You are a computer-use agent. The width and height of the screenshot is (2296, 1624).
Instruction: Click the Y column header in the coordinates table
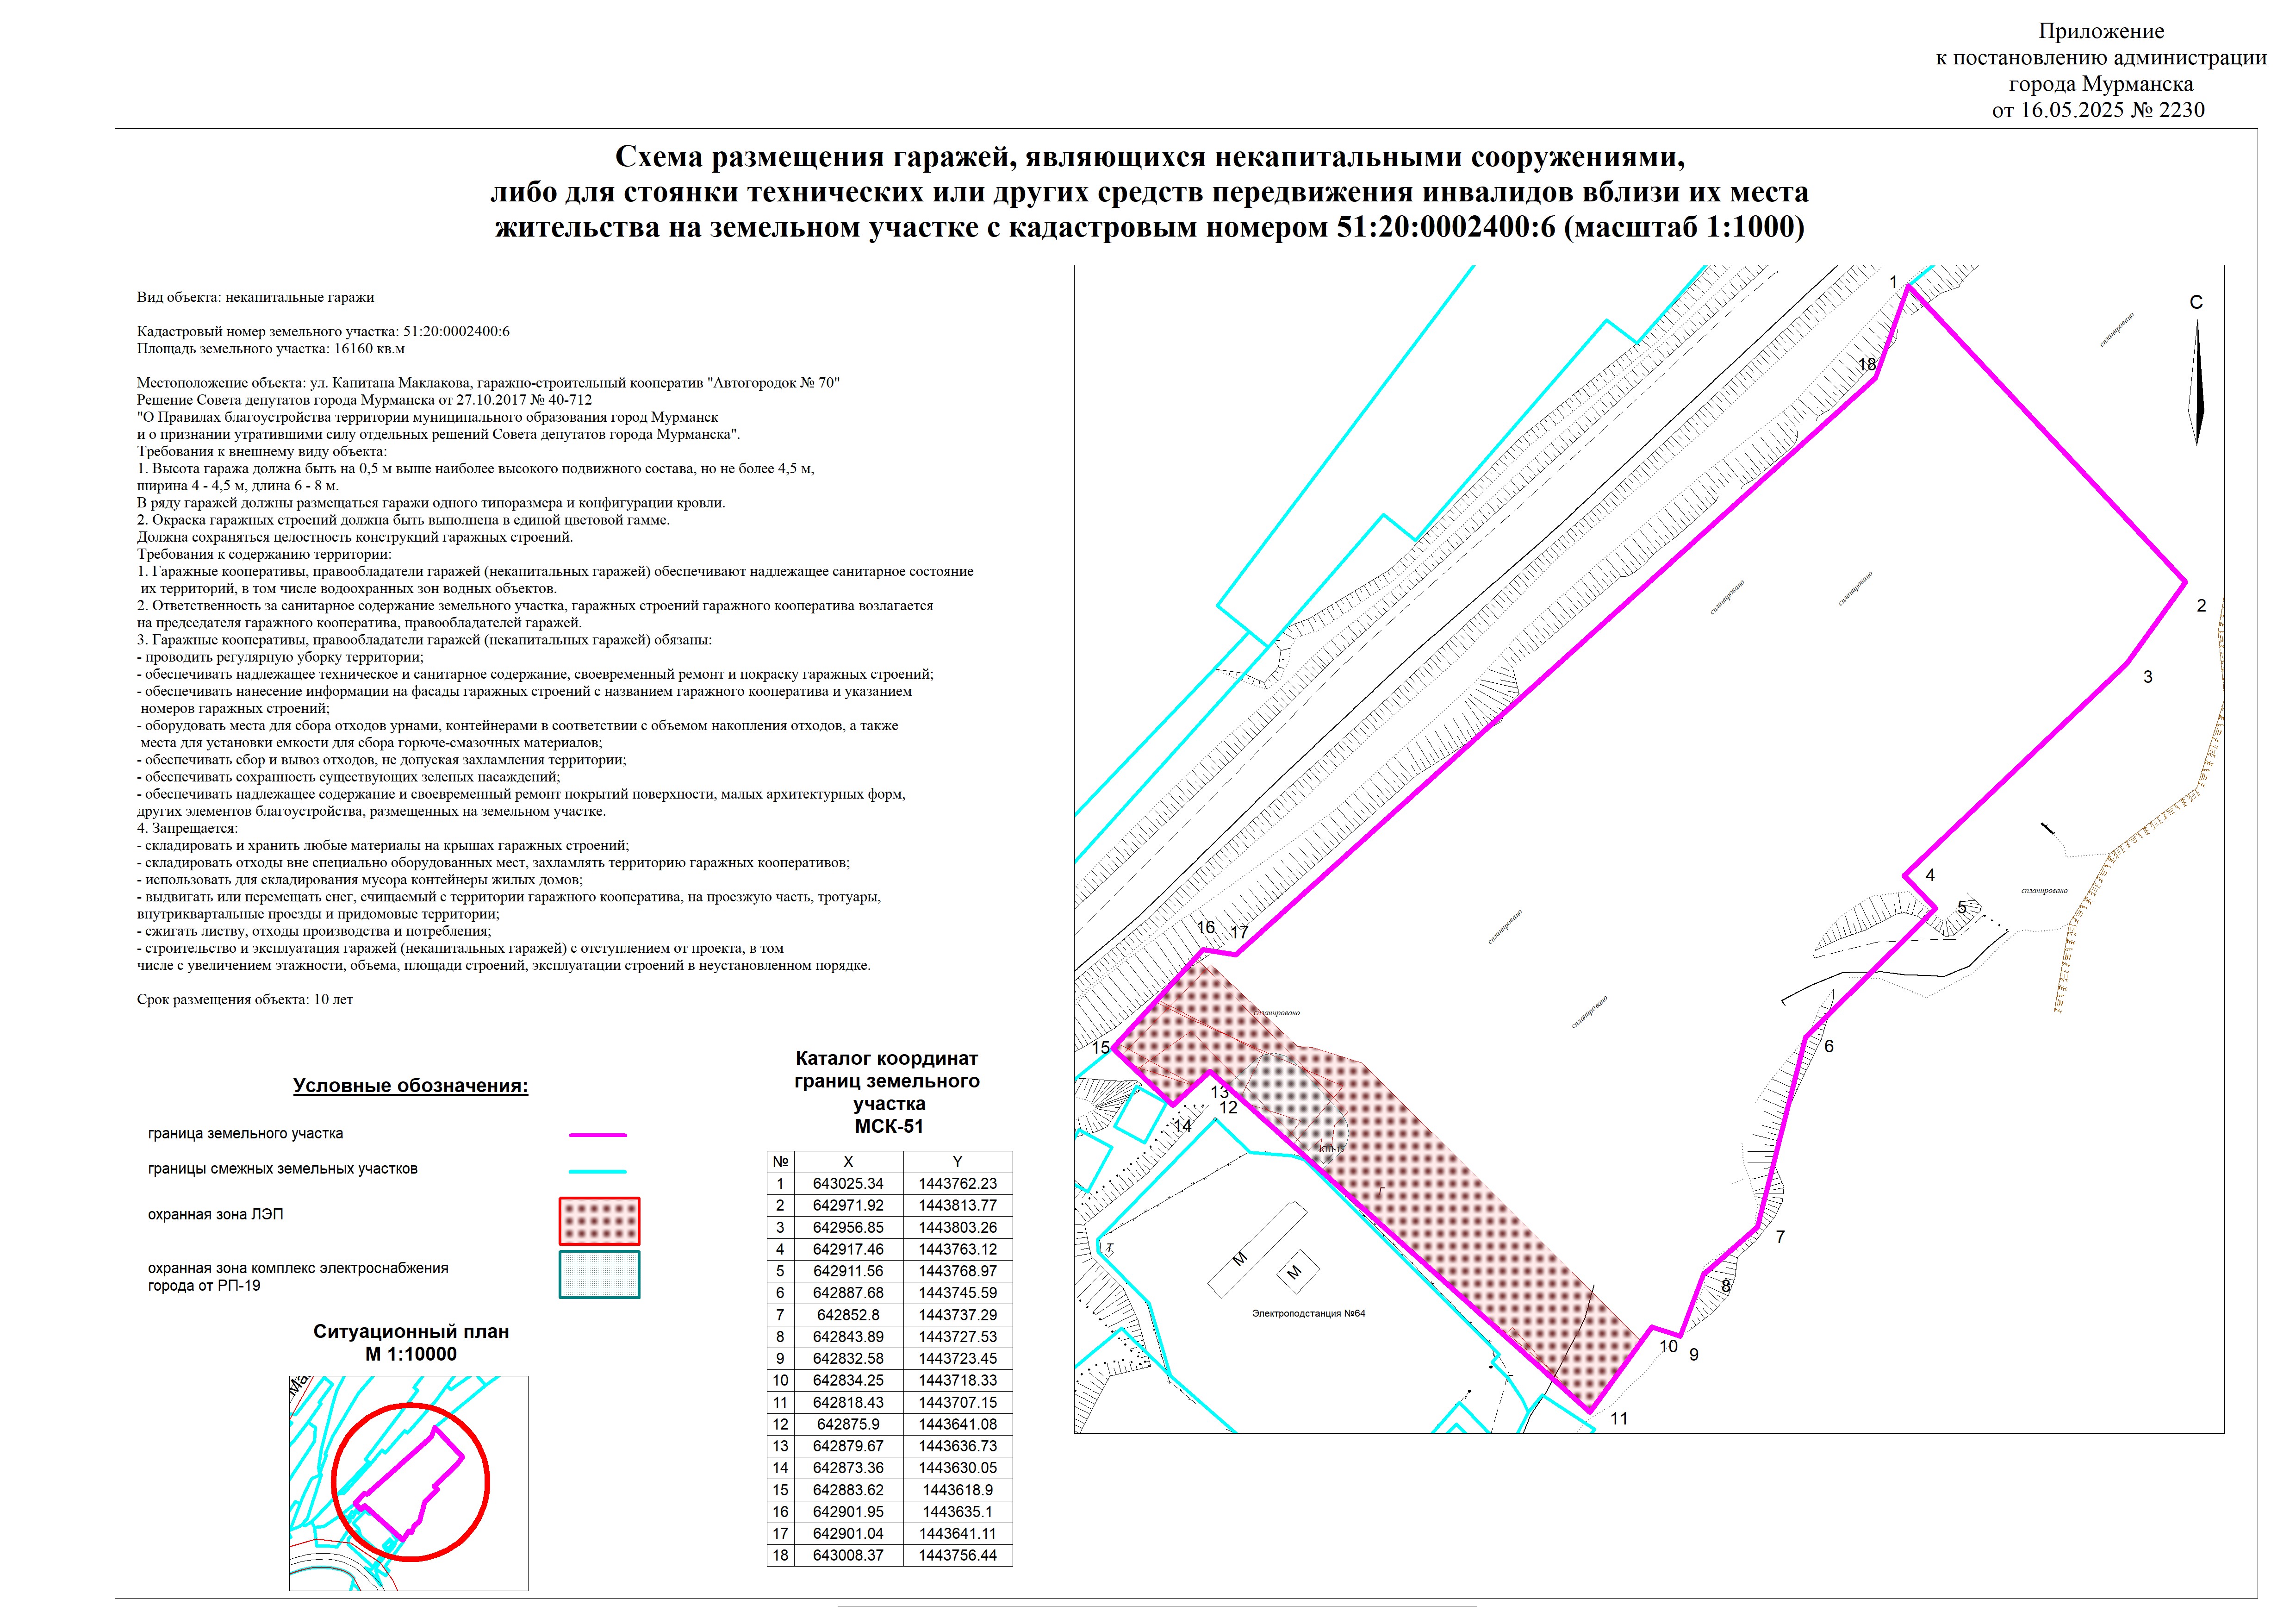[957, 1161]
